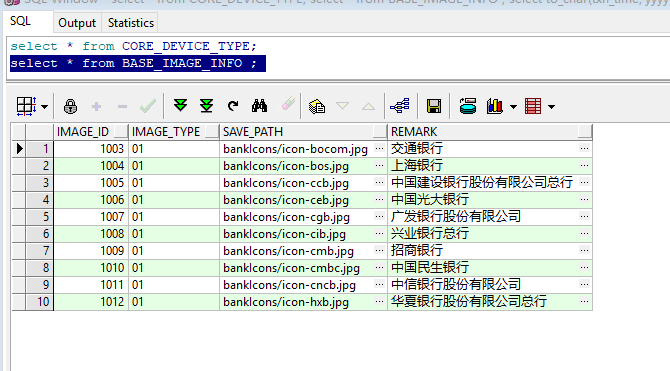Viewport: 670px width, 371px height.
Task: Click the post changes checkmark icon
Action: pos(148,106)
